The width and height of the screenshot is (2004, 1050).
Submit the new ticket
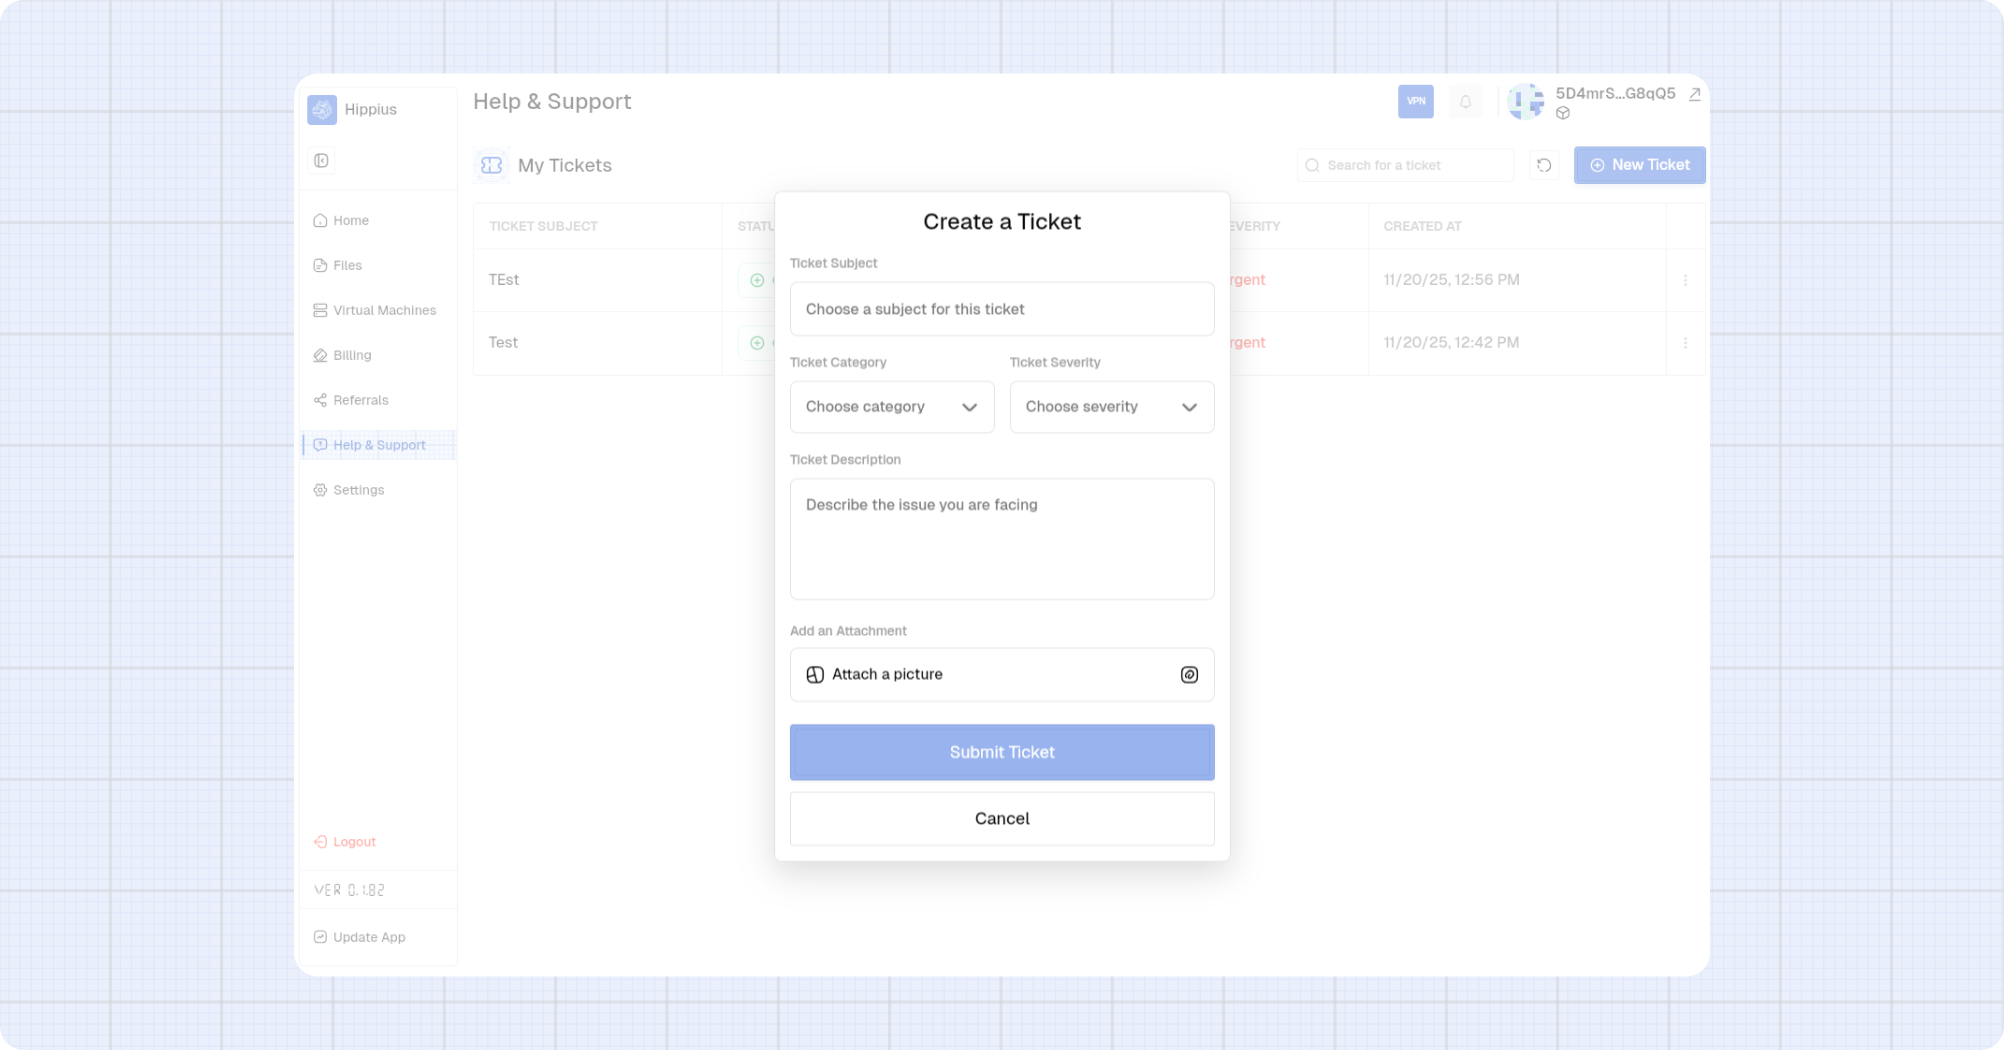(x=1001, y=752)
